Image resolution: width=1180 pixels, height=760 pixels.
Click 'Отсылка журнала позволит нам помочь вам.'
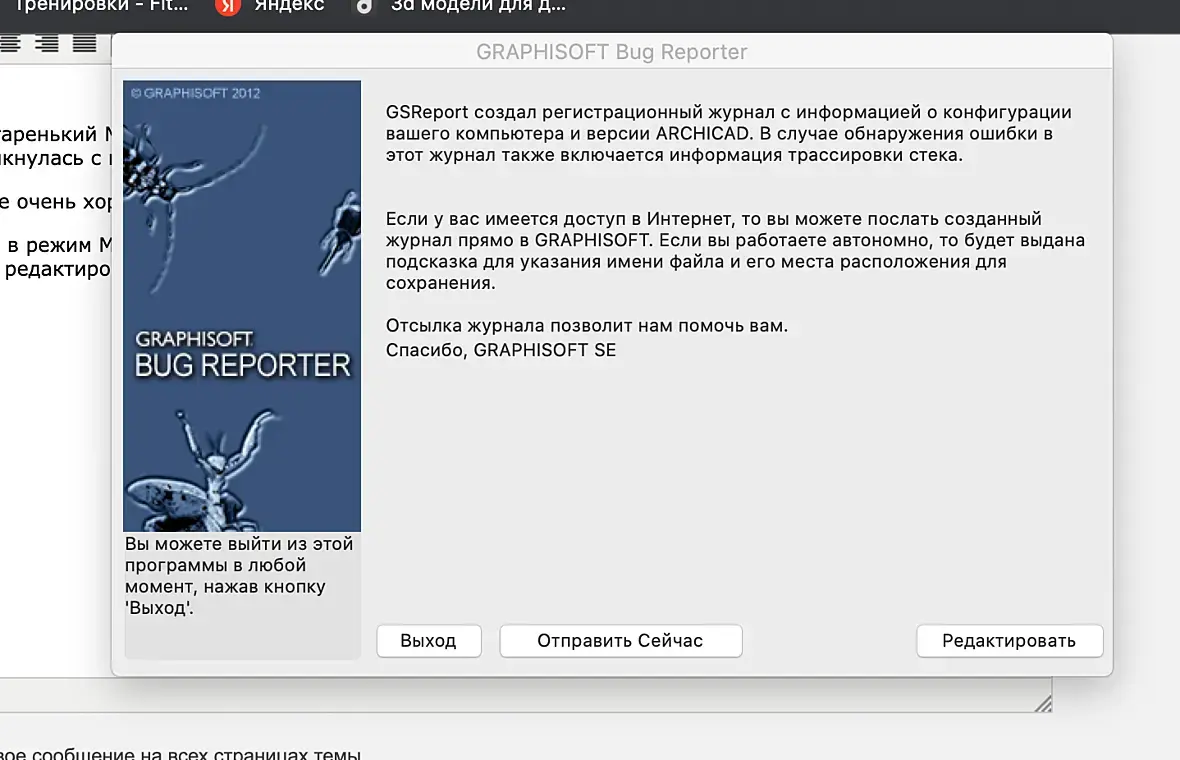click(587, 326)
